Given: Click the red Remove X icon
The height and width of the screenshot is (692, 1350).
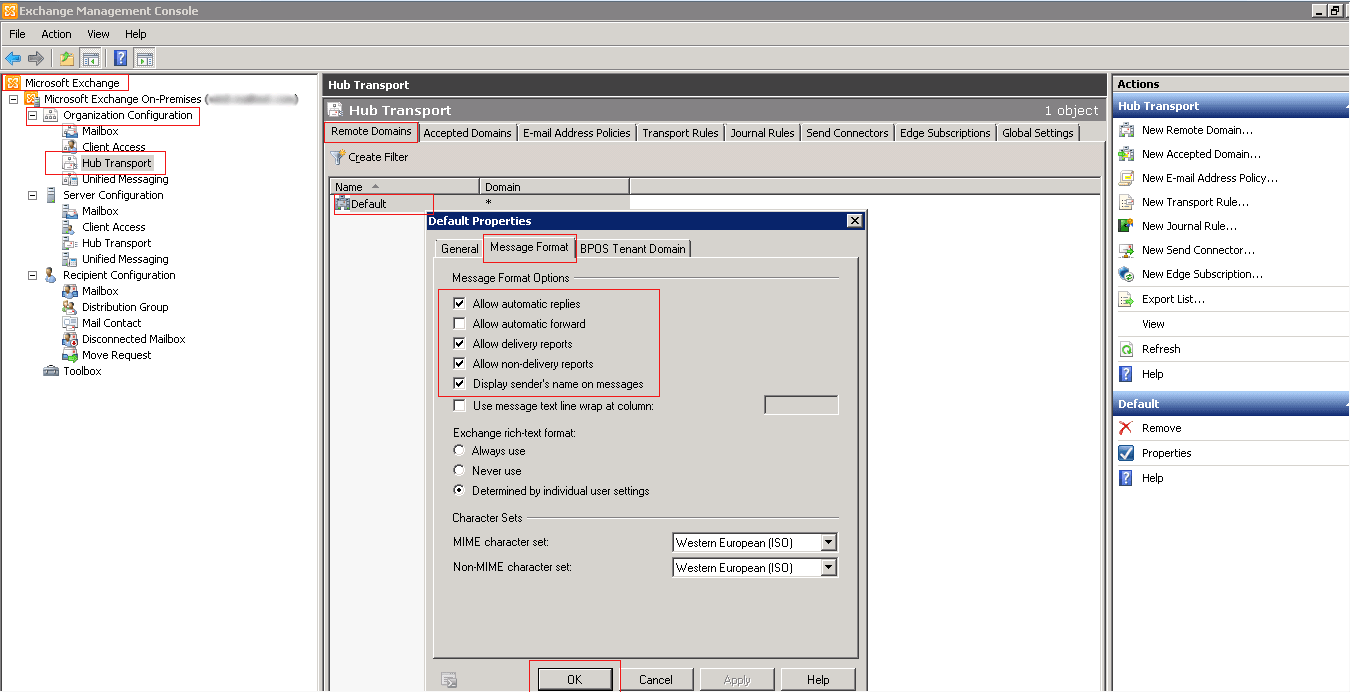Looking at the screenshot, I should click(1126, 428).
